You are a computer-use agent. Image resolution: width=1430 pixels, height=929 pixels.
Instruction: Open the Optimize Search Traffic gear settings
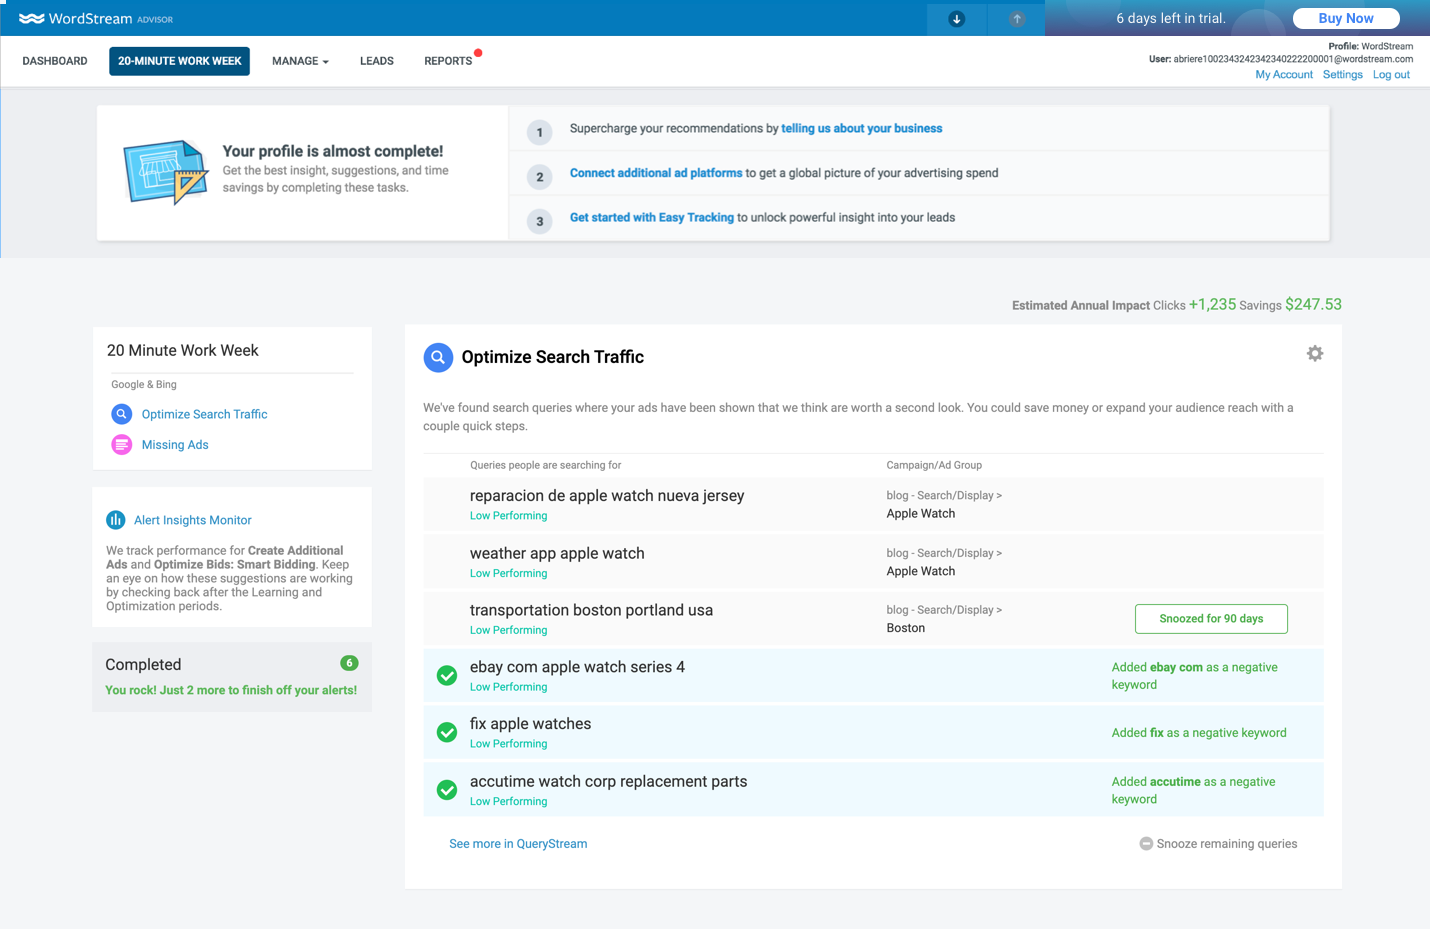point(1315,353)
